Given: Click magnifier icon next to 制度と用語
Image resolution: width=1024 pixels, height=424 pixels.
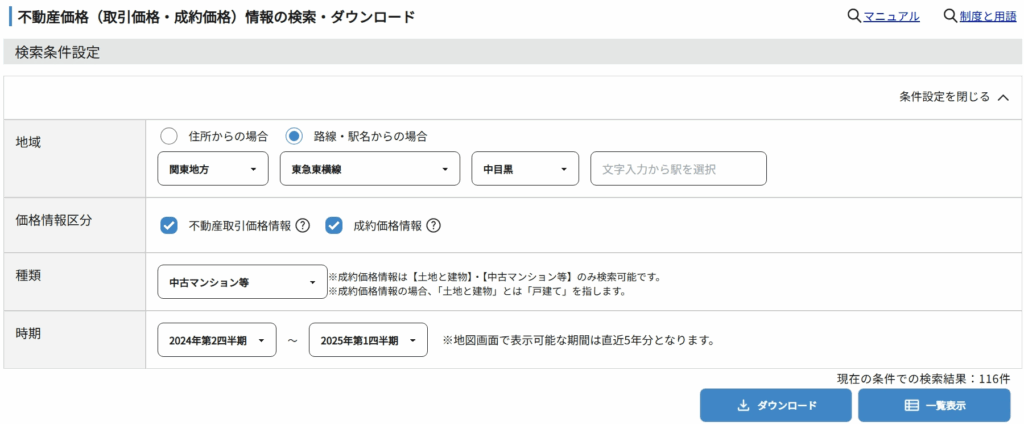Looking at the screenshot, I should [950, 16].
